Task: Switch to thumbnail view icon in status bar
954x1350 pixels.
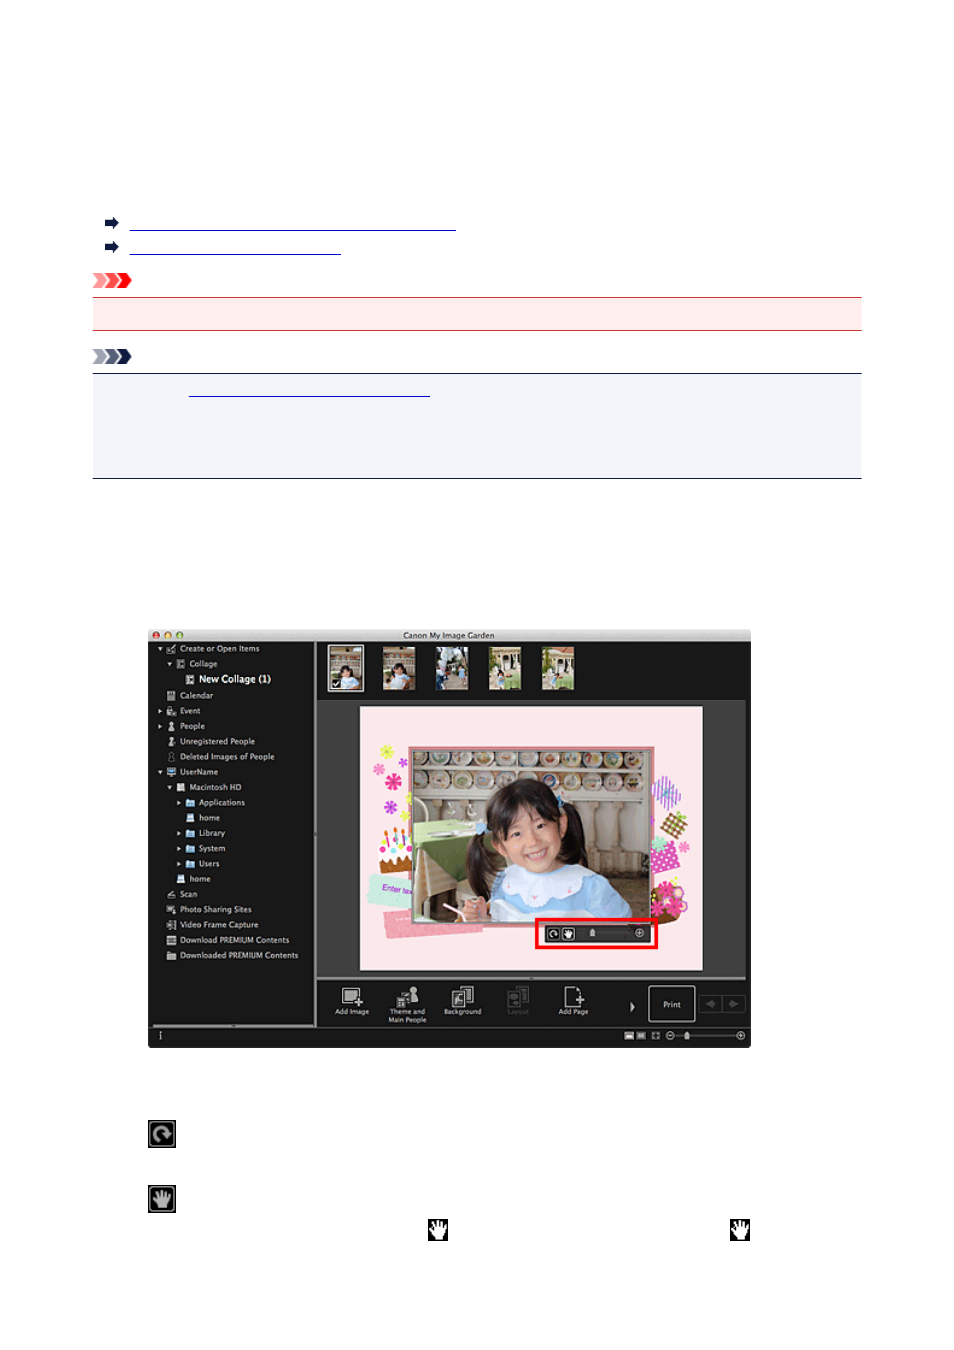Action: [629, 1036]
